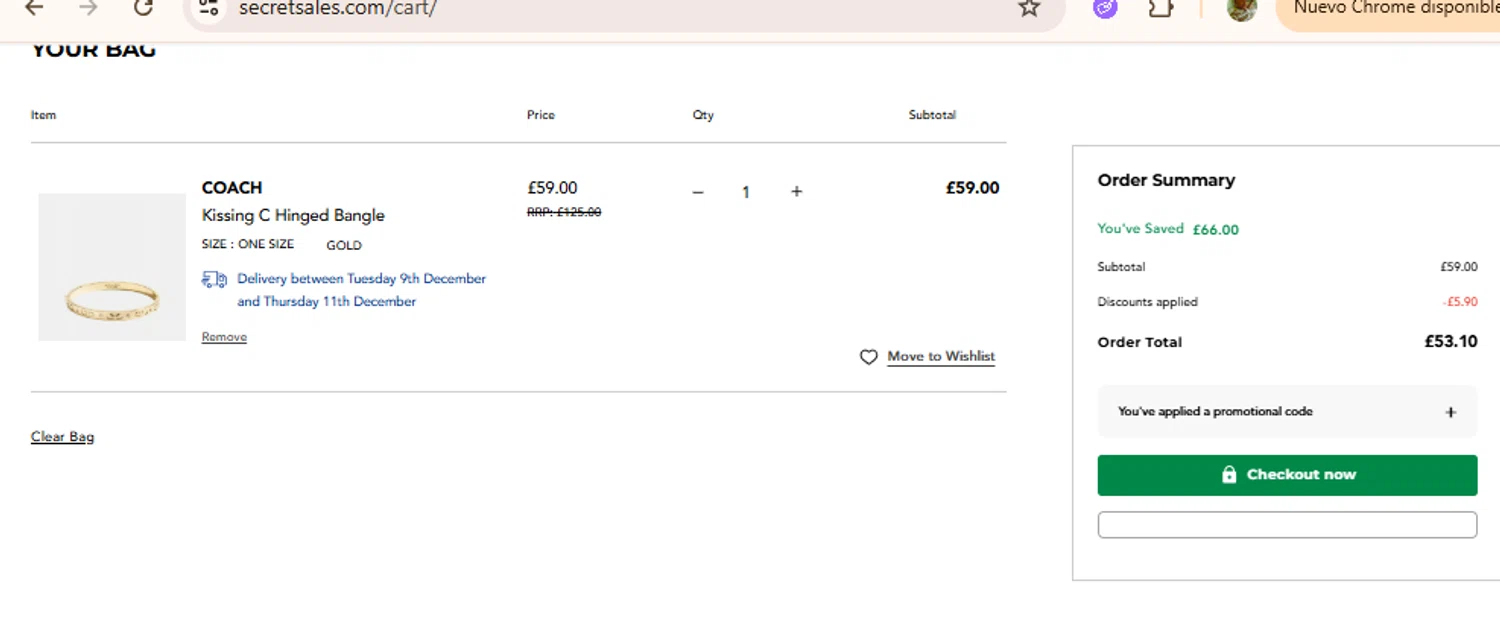Click the browser forward arrow
This screenshot has height=626, width=1500.
[x=89, y=8]
